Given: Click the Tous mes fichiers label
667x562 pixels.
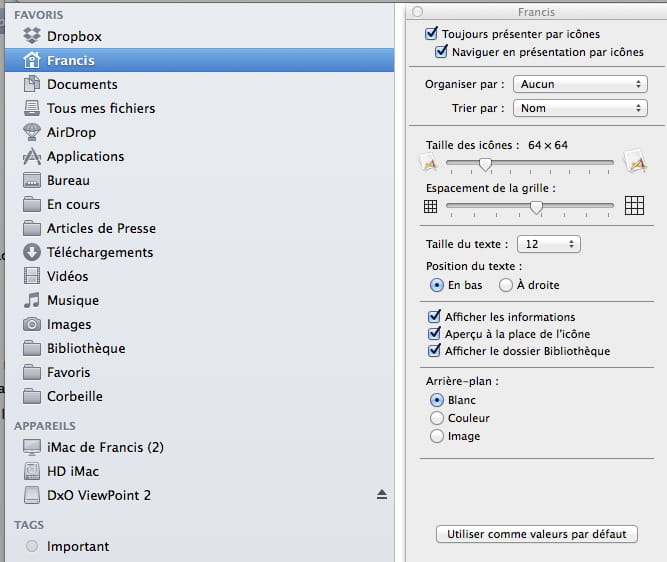Looking at the screenshot, I should coord(101,108).
